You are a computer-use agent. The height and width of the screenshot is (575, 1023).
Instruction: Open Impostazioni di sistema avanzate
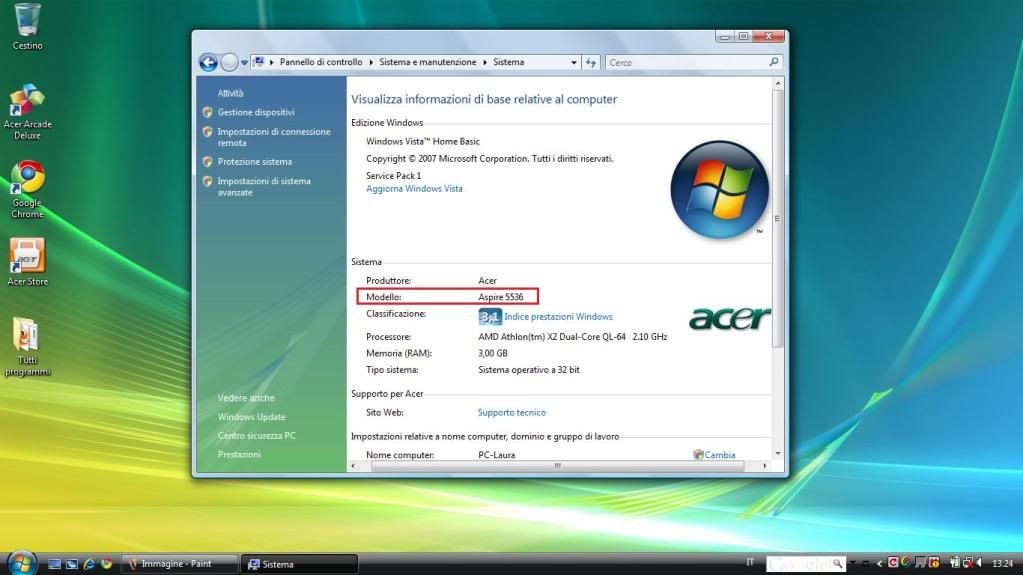(264, 187)
